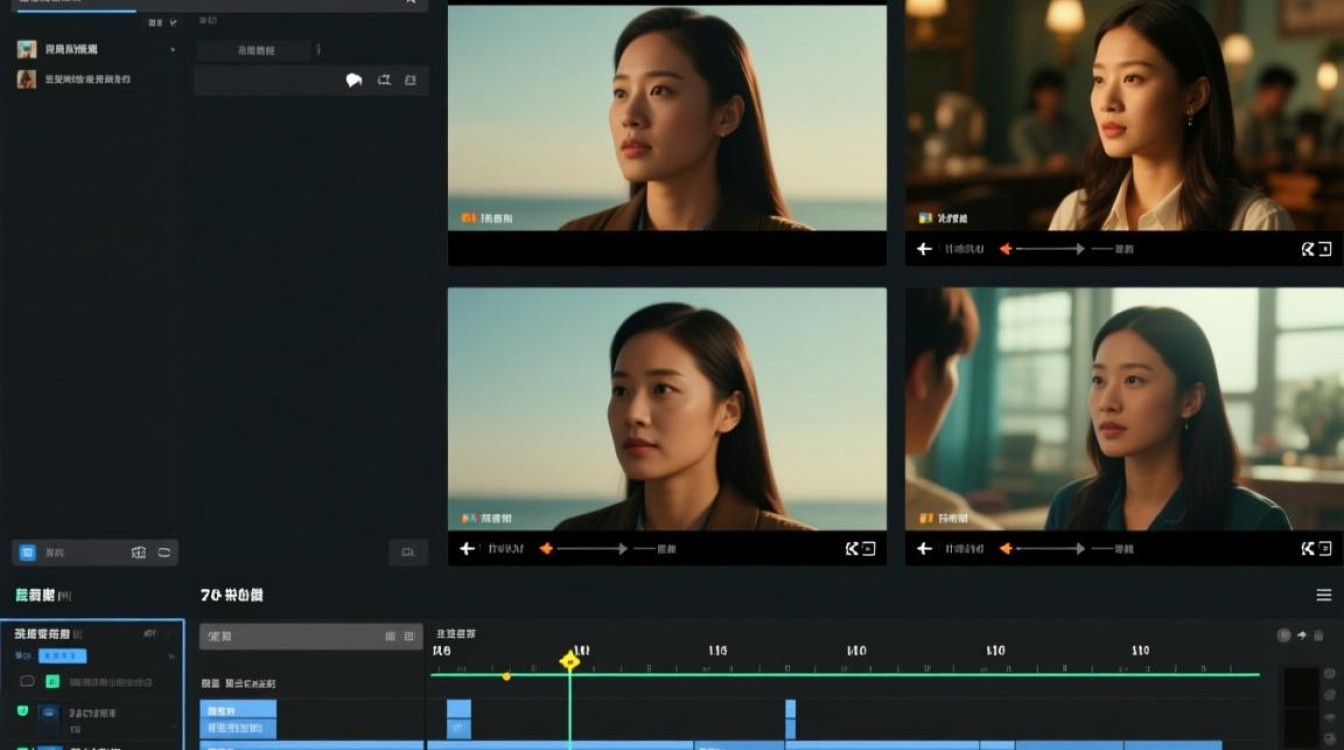
Task: Click the green square icon in track list
Action: pyautogui.click(x=51, y=681)
